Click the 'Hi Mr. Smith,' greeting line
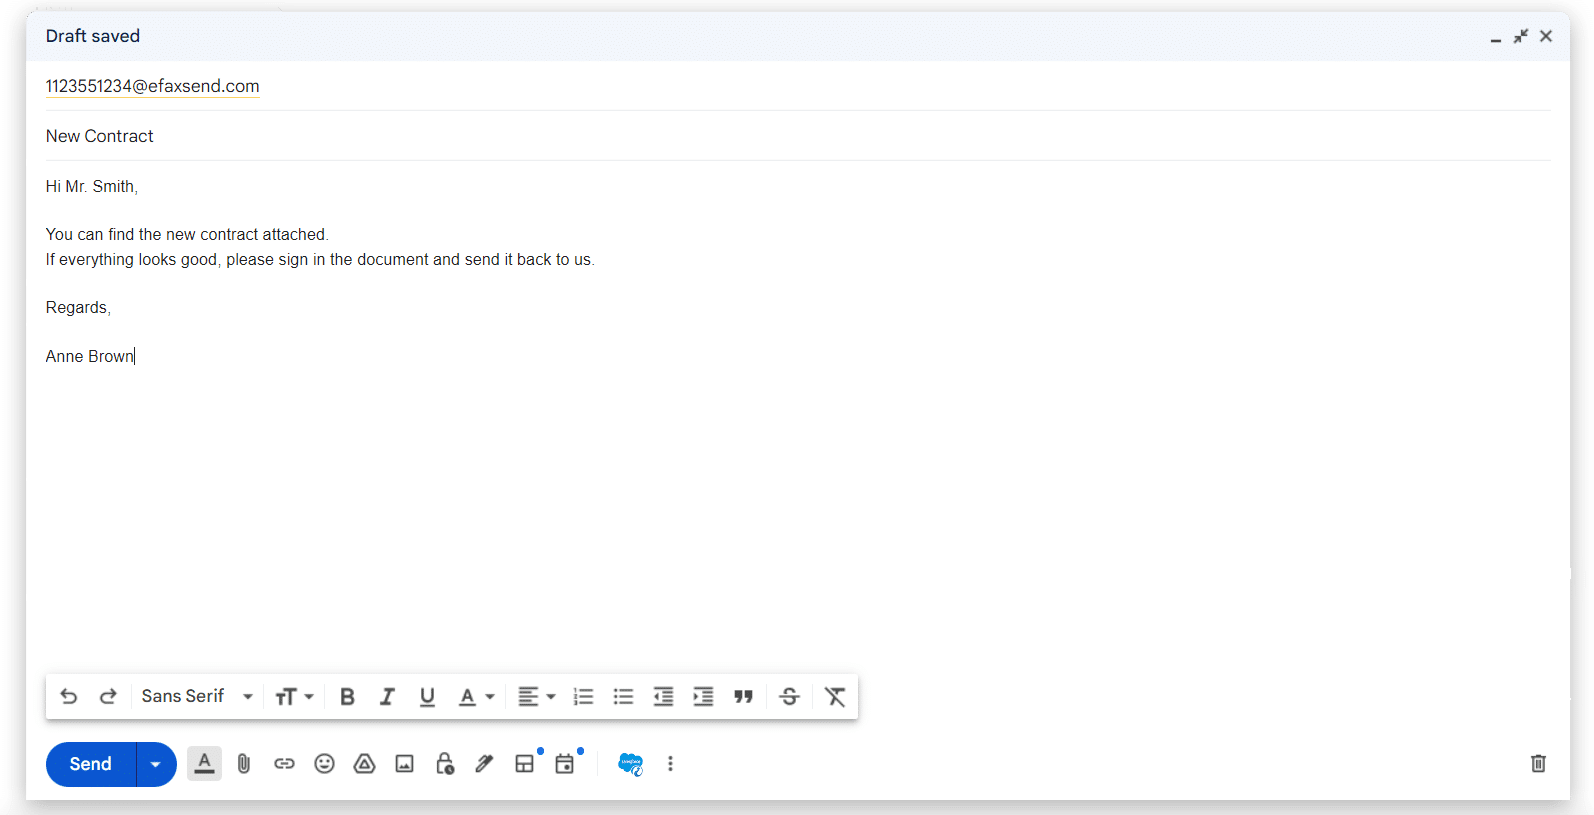 pyautogui.click(x=92, y=186)
